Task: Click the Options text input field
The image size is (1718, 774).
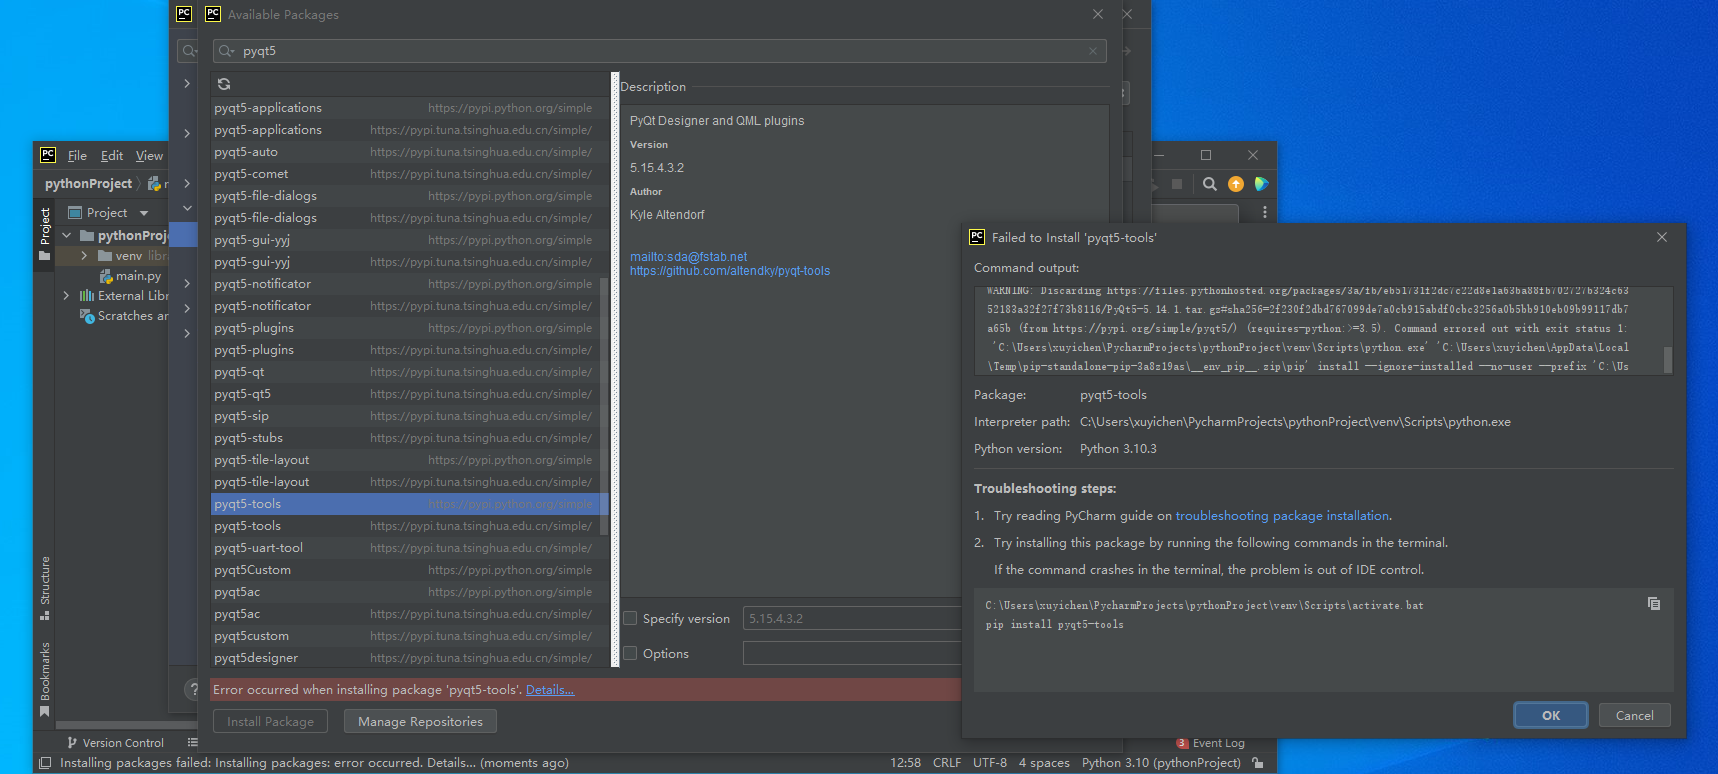Action: point(852,653)
